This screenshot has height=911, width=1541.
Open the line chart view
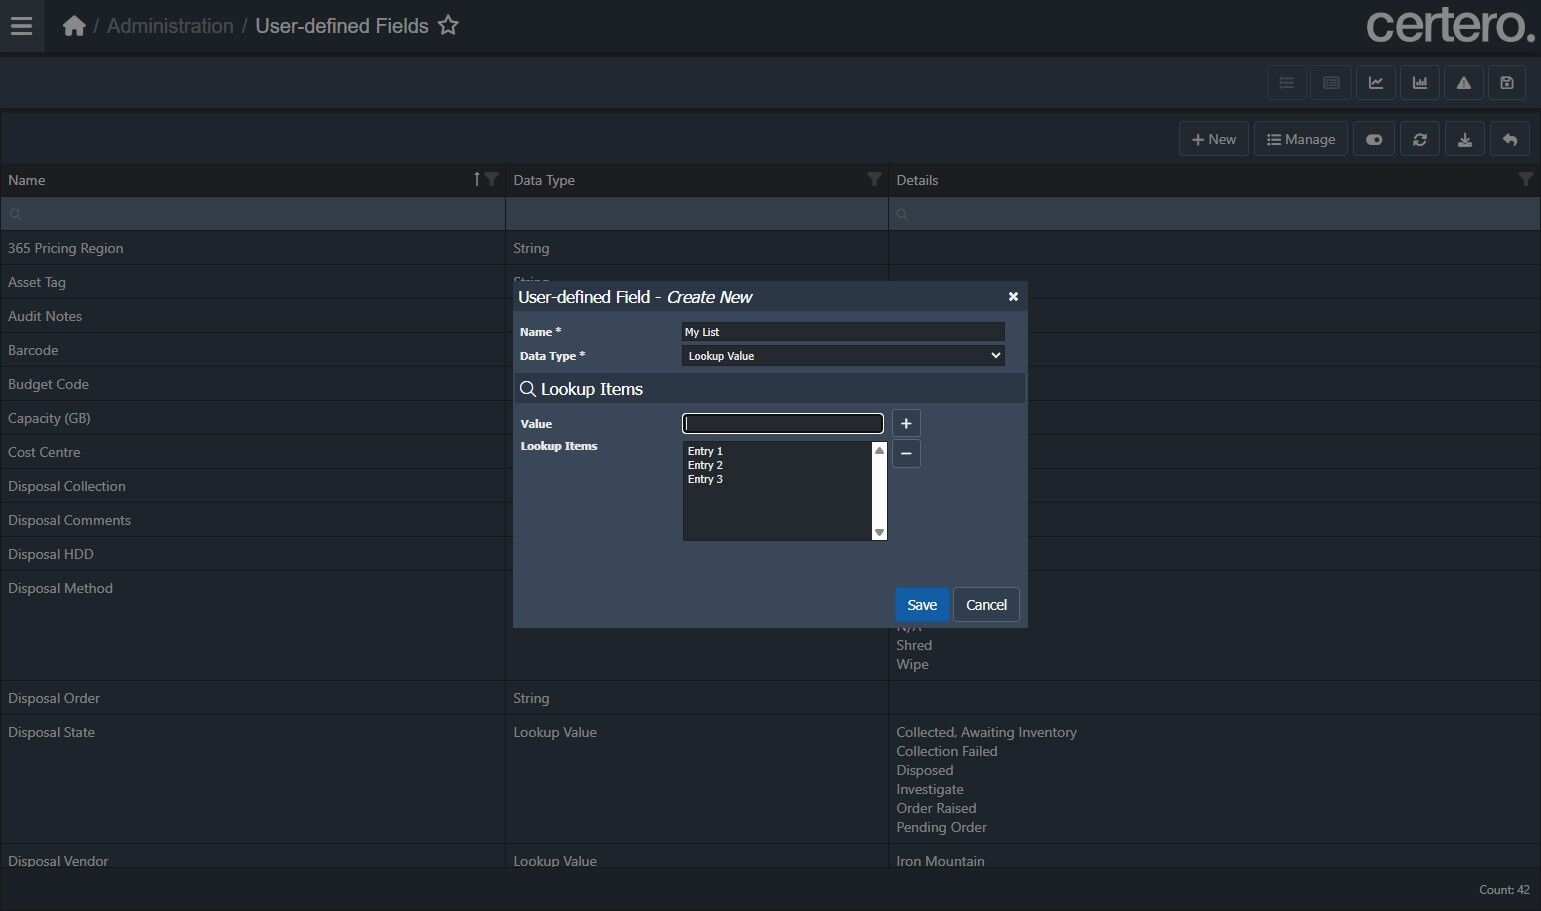1375,83
